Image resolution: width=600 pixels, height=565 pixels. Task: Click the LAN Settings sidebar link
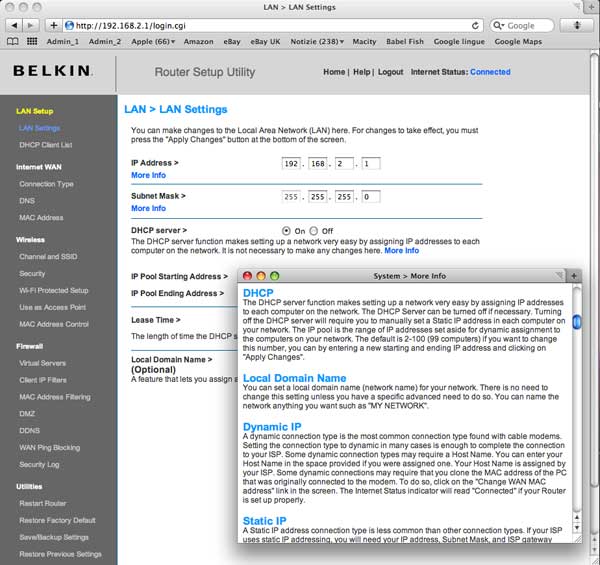pyautogui.click(x=39, y=128)
